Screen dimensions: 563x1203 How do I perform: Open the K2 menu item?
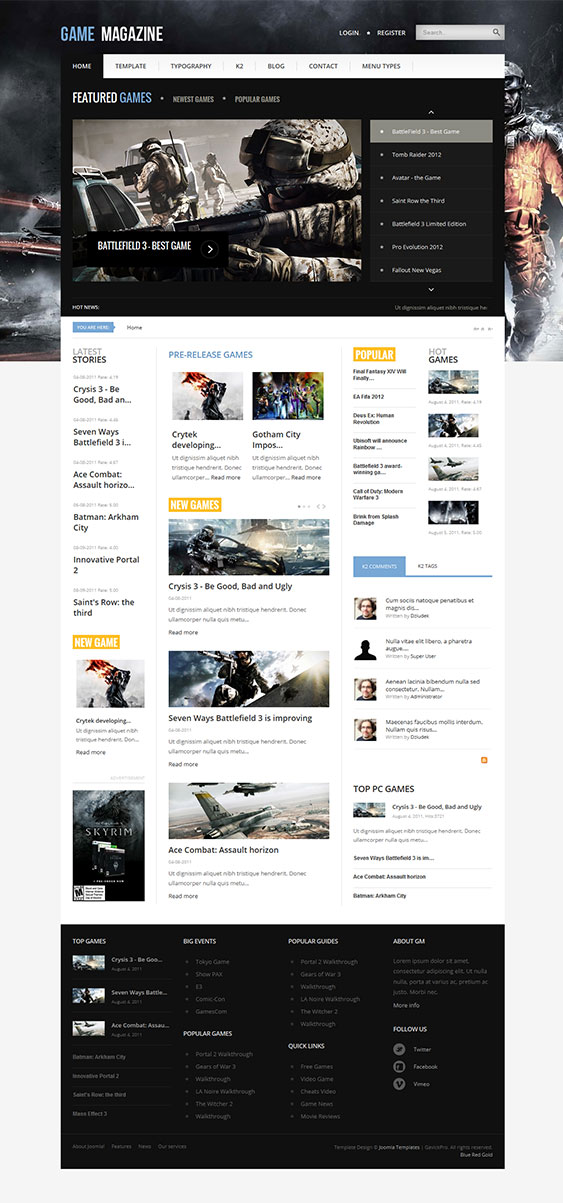point(240,66)
